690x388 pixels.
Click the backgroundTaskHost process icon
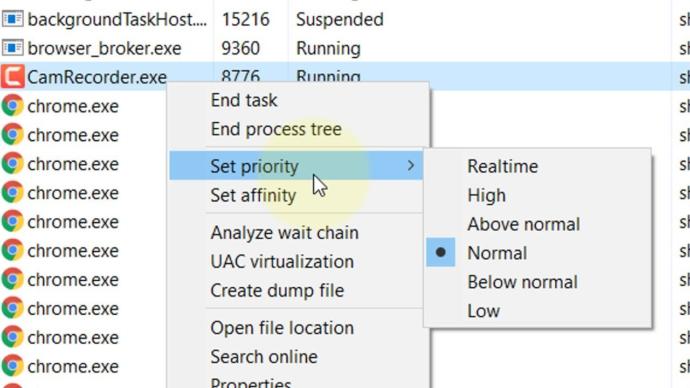(12, 19)
